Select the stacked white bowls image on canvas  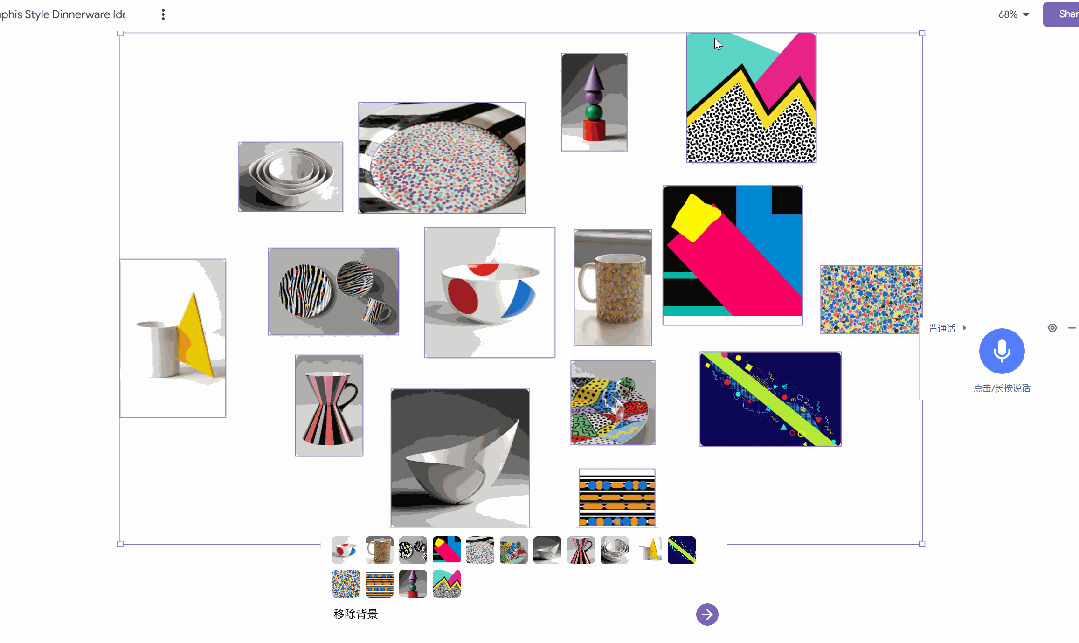pyautogui.click(x=290, y=177)
